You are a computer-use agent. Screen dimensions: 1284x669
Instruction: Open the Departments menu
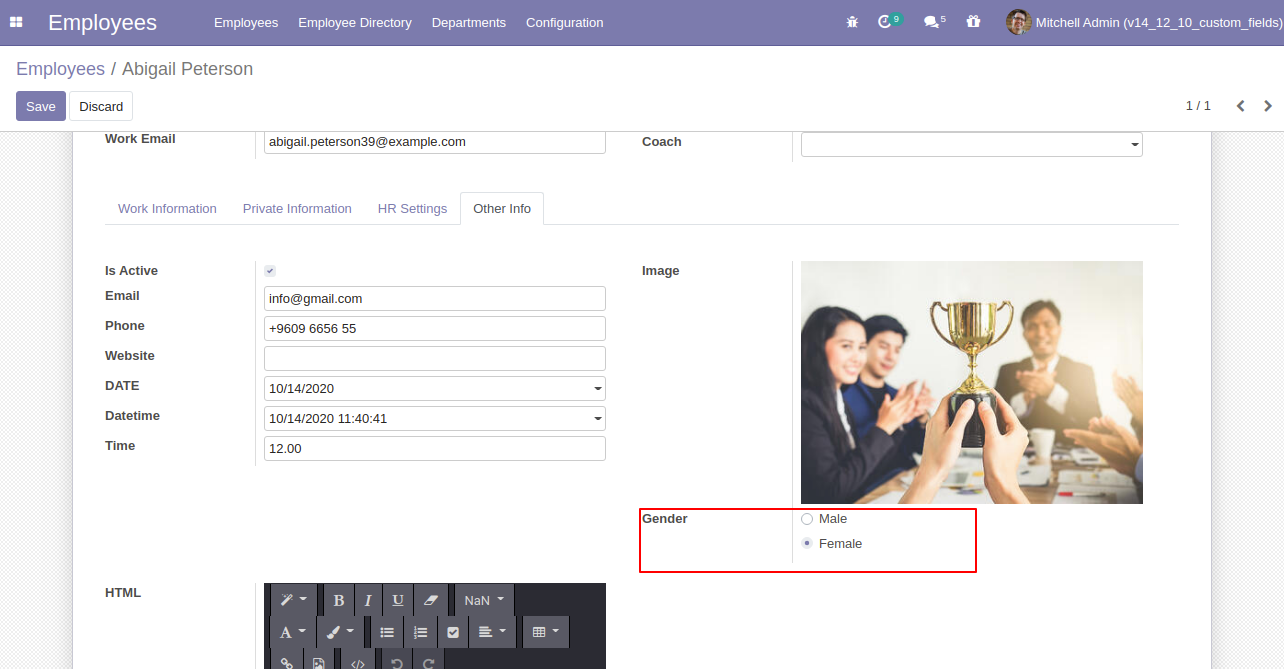click(x=469, y=22)
